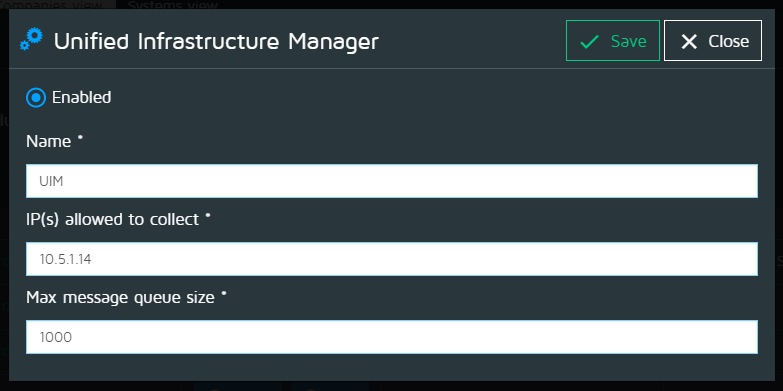Screen dimensions: 783x391
Task: Click the asterisk after IP(s) allowed to collect
Action: click(208, 216)
